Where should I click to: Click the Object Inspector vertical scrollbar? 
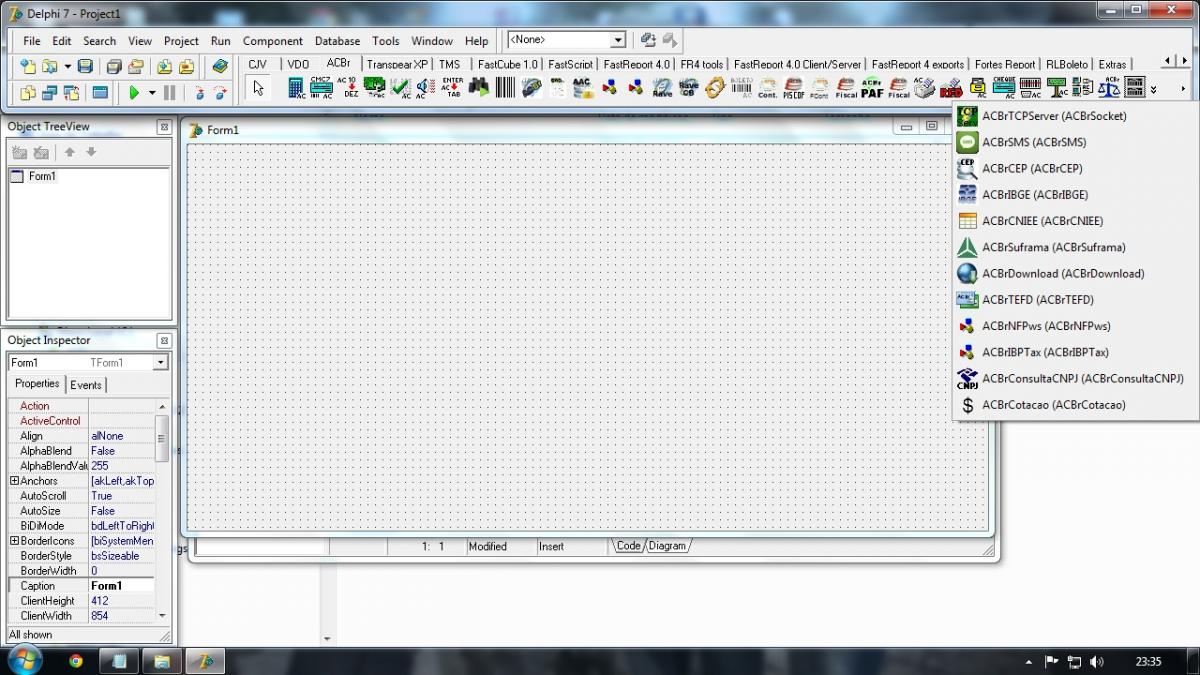pos(162,511)
